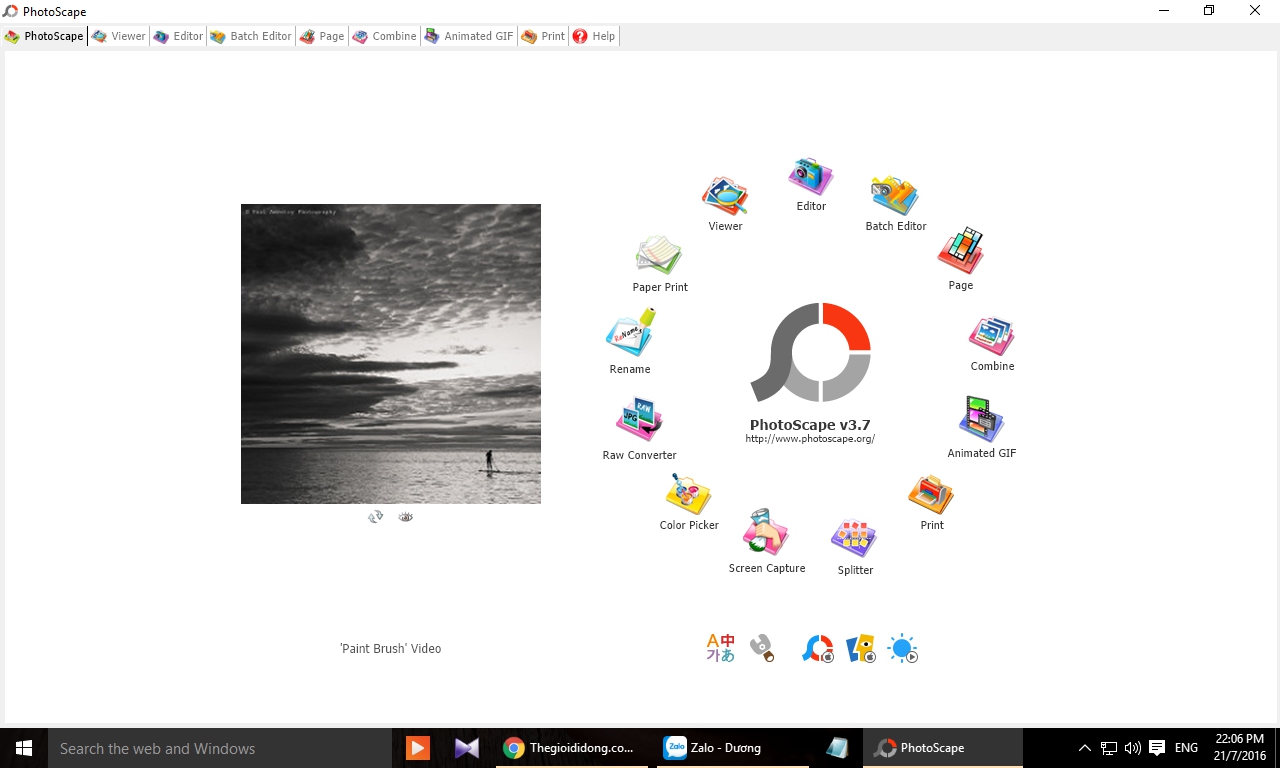1280x768 pixels.
Task: Open the wrench settings icon
Action: coord(762,648)
